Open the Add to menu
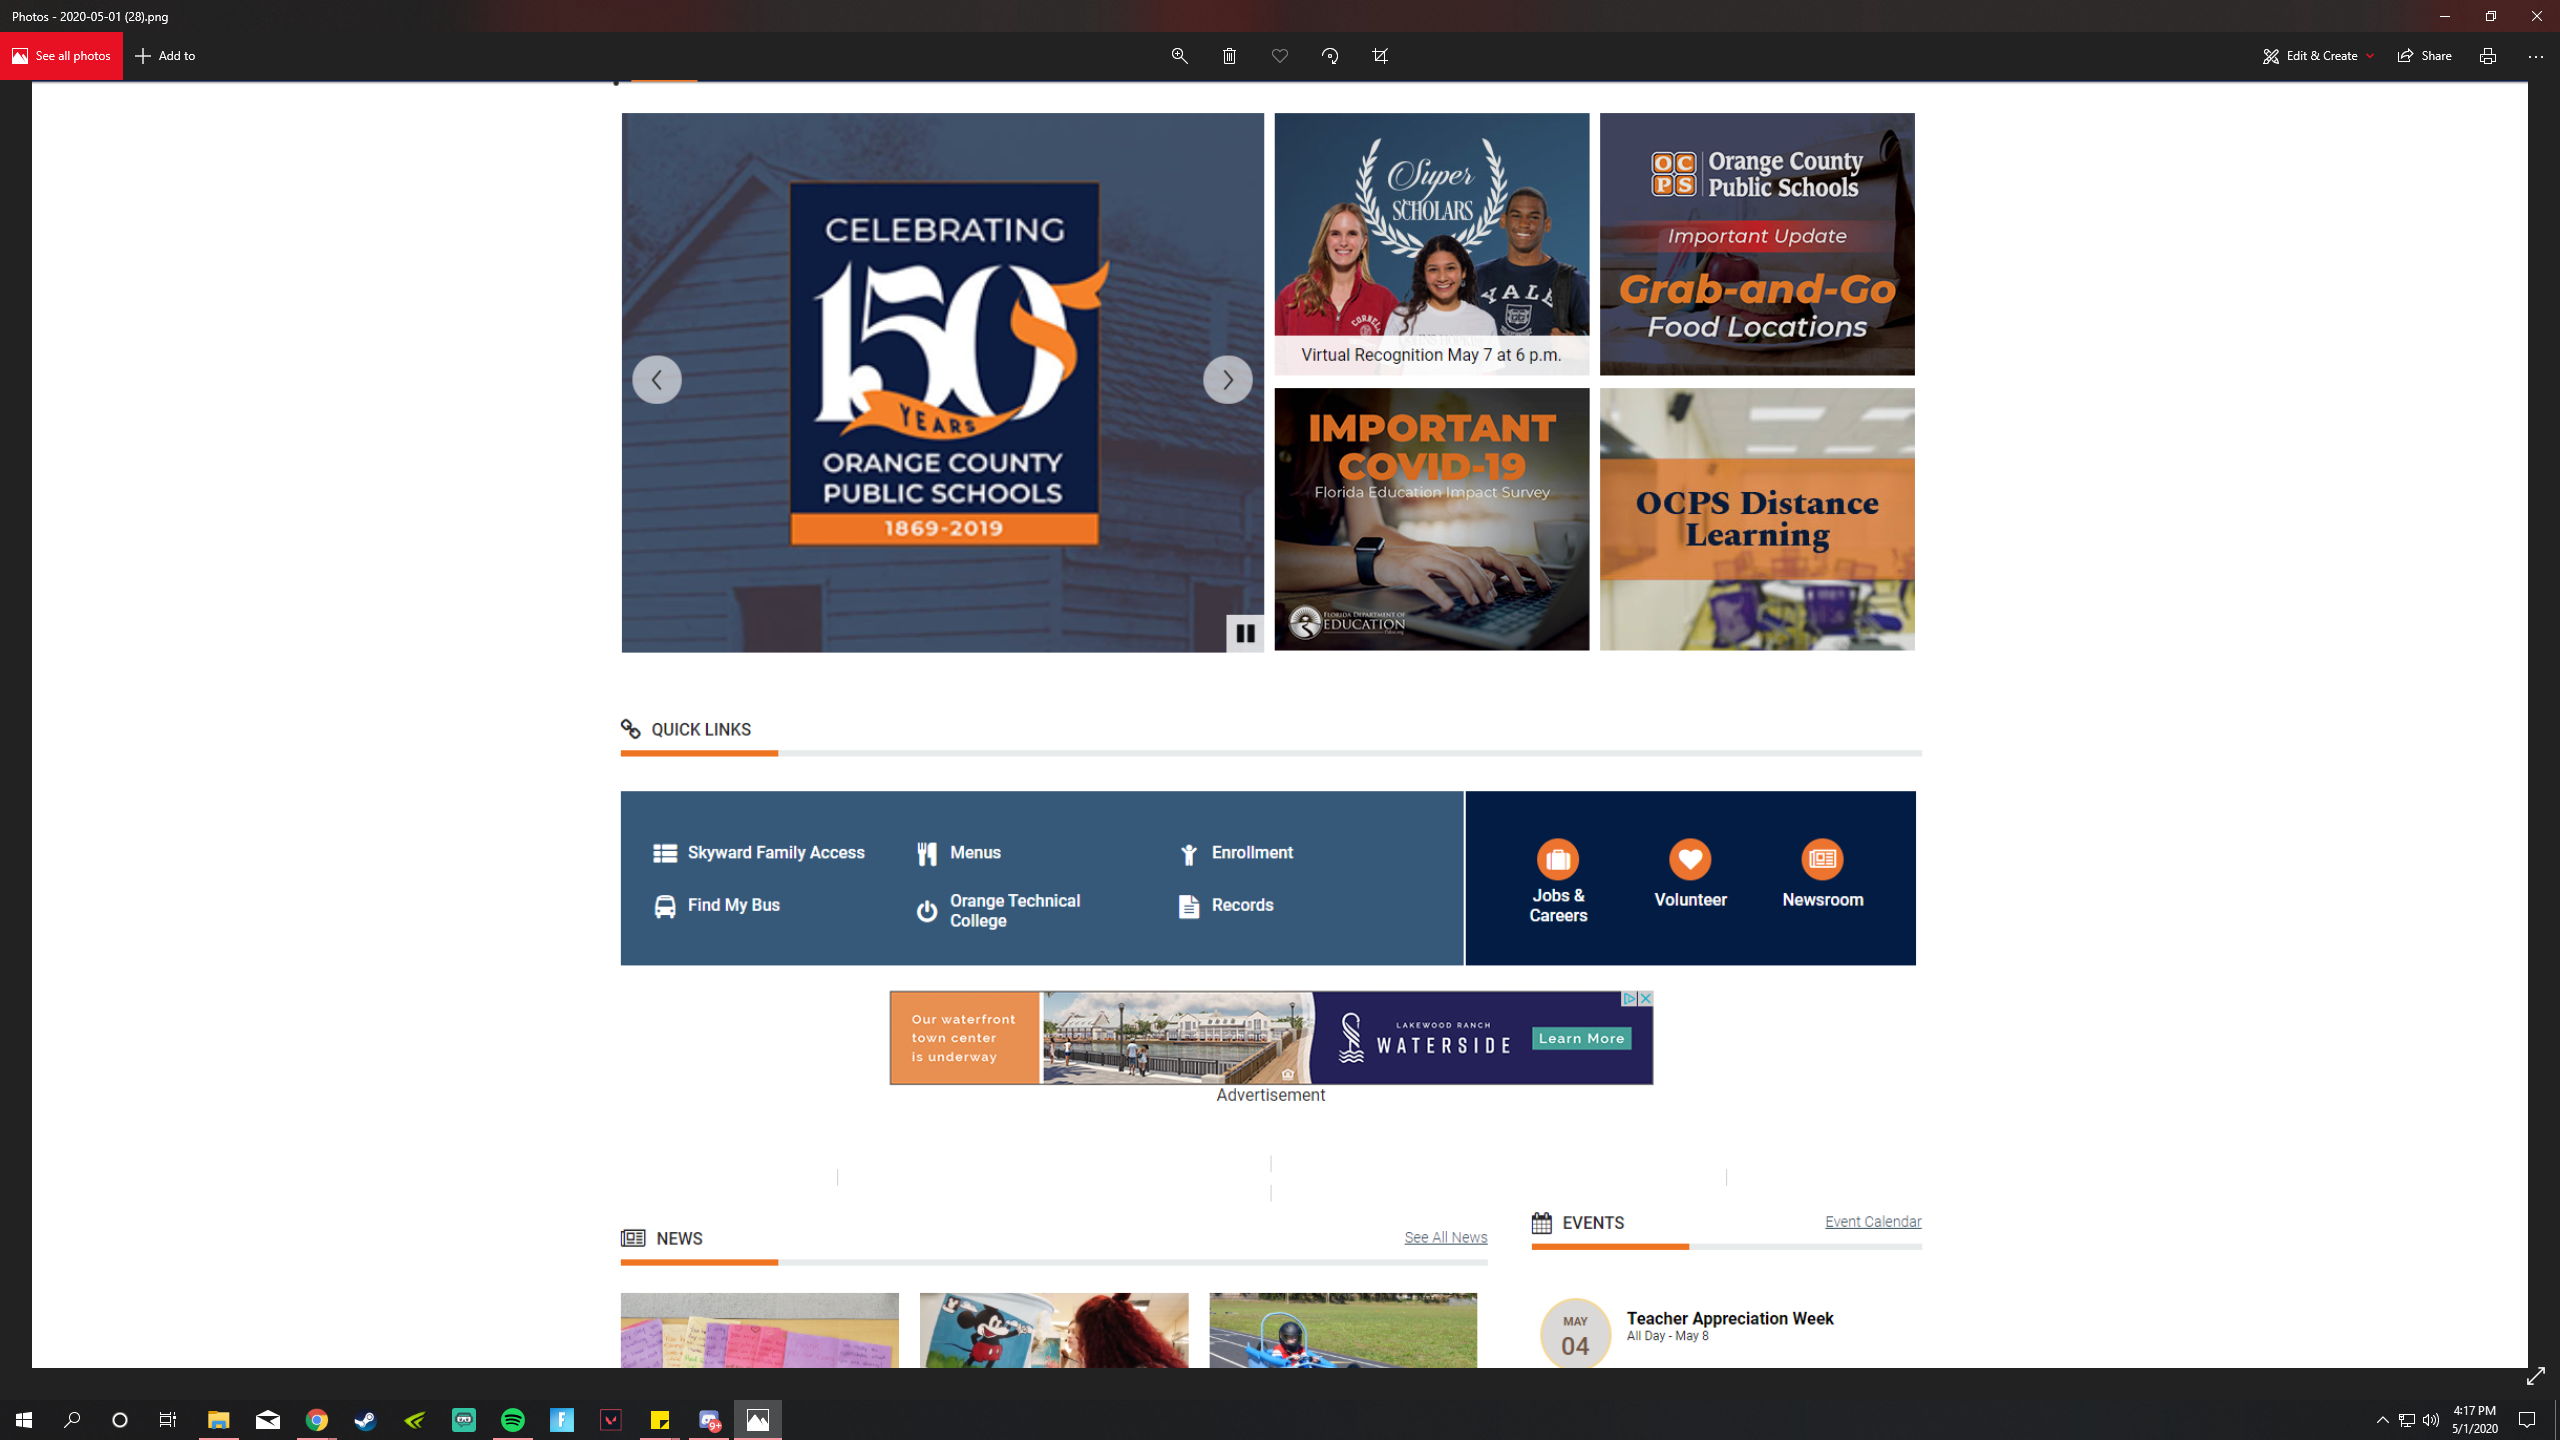The height and width of the screenshot is (1440, 2560). coord(166,56)
